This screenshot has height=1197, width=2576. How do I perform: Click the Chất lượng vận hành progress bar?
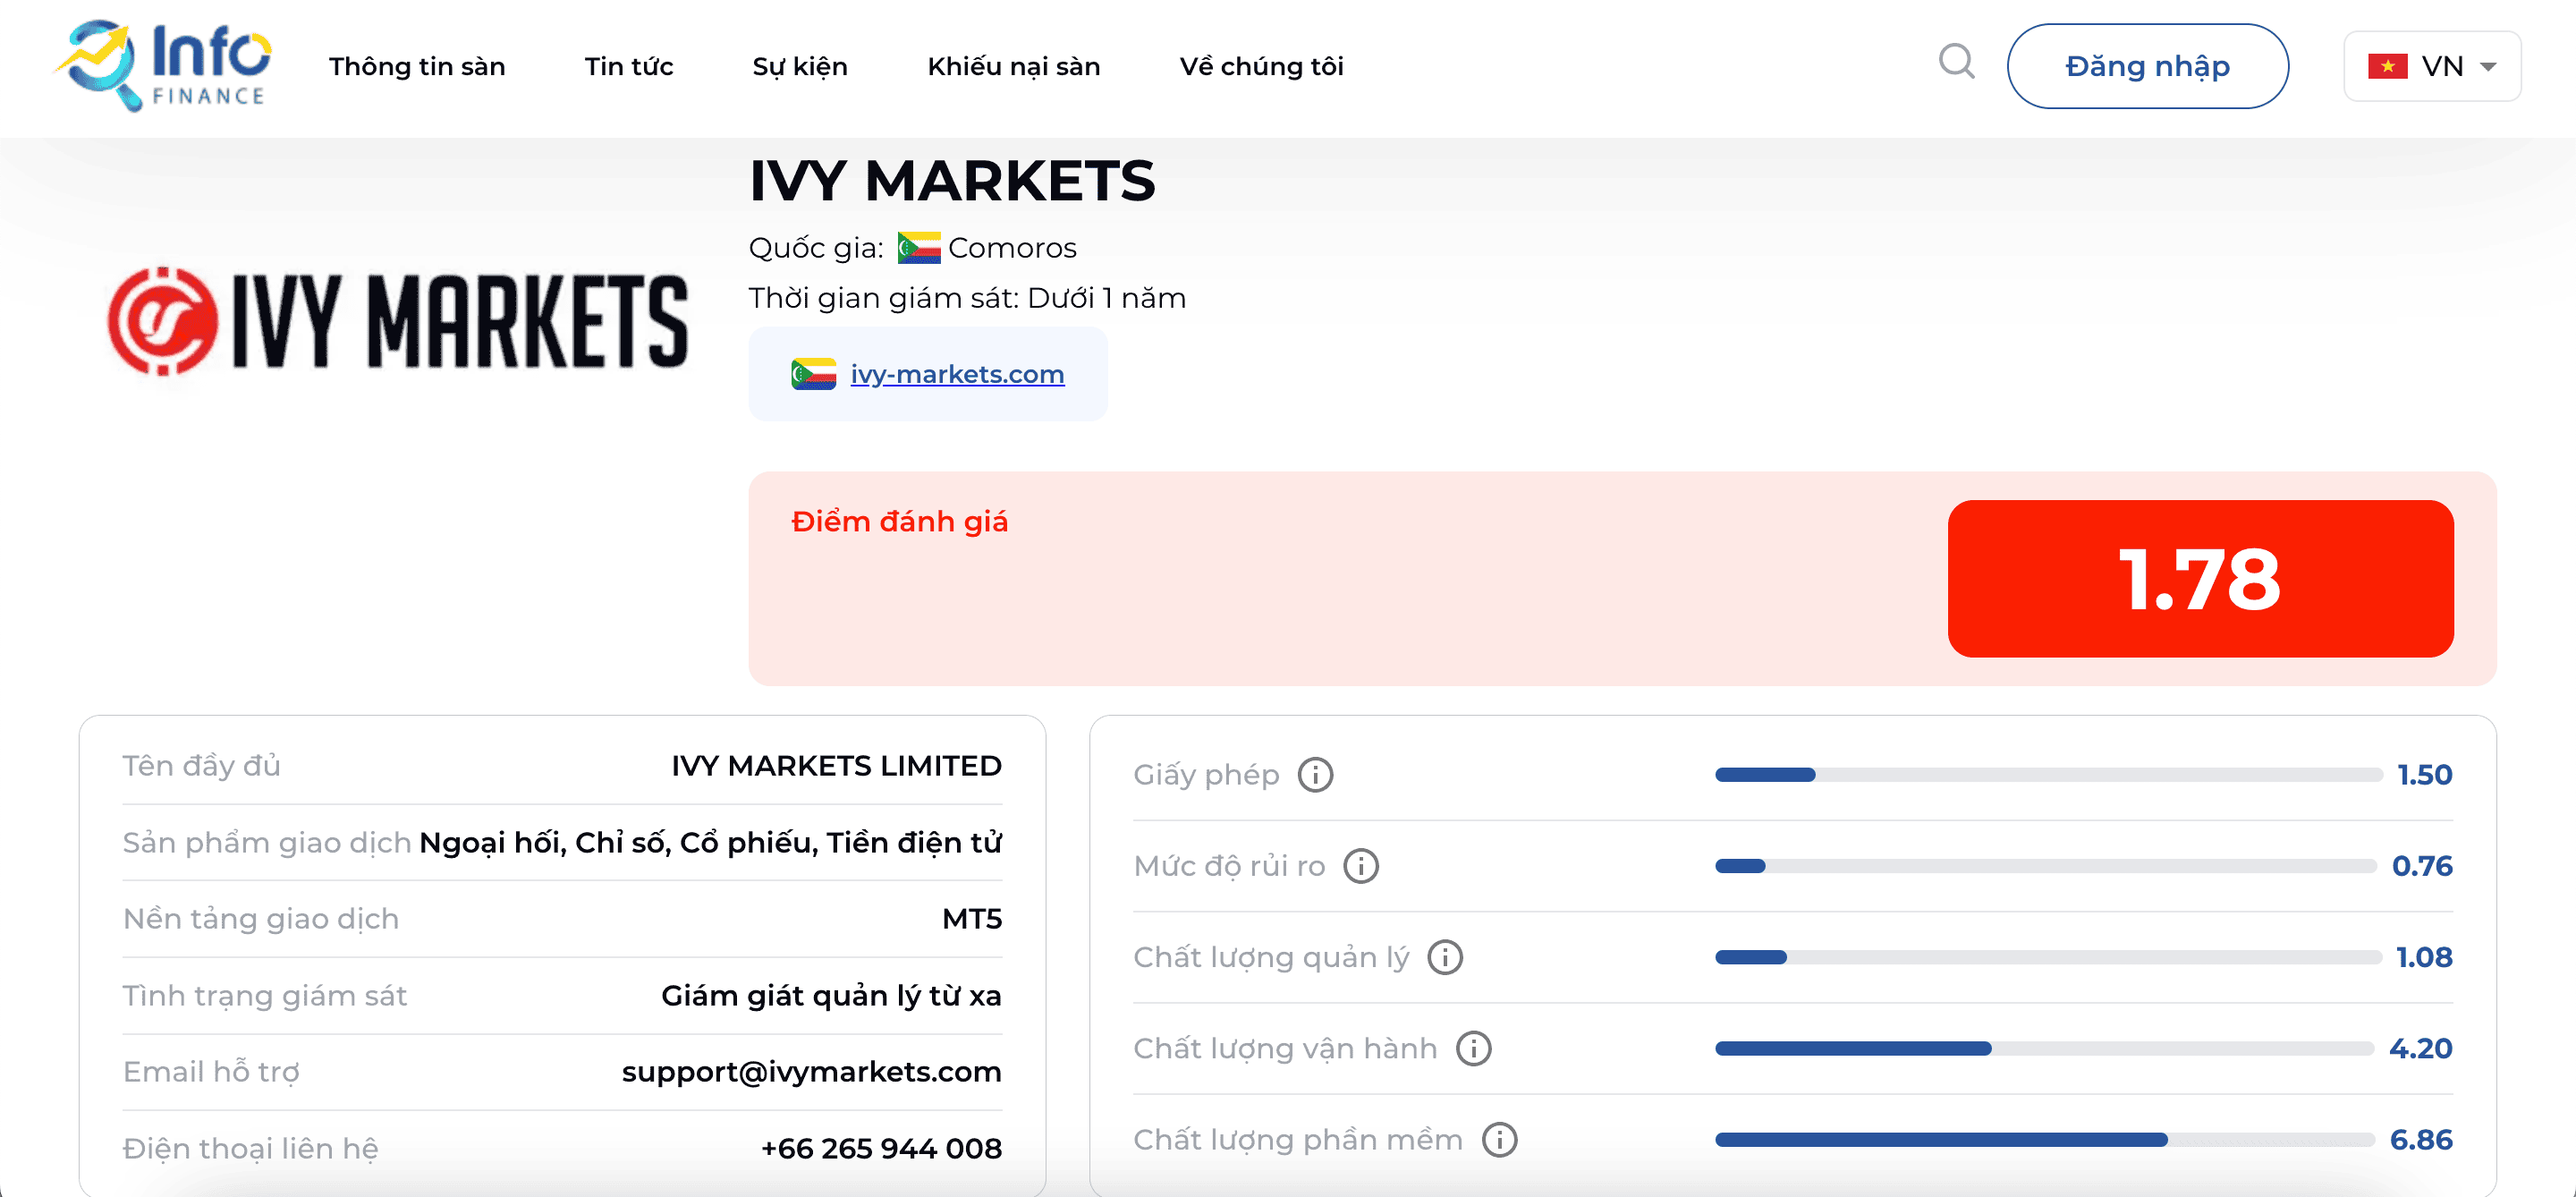[2045, 1048]
